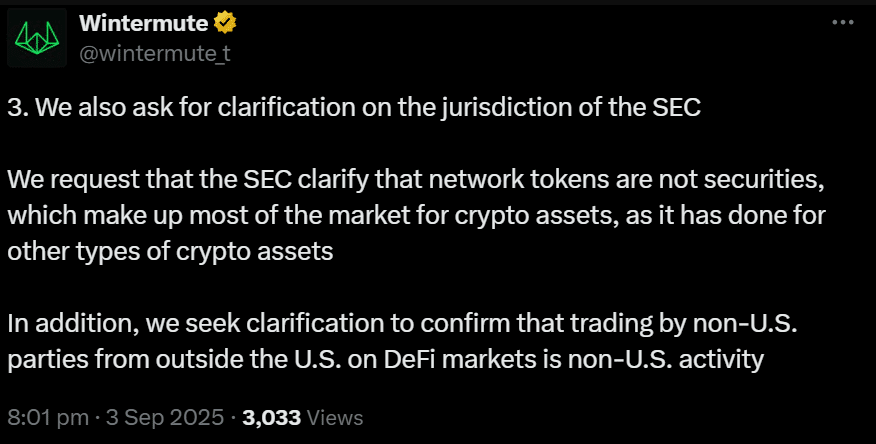Click the gold verified badge beside Wintermute
This screenshot has width=876, height=444.
tap(226, 23)
